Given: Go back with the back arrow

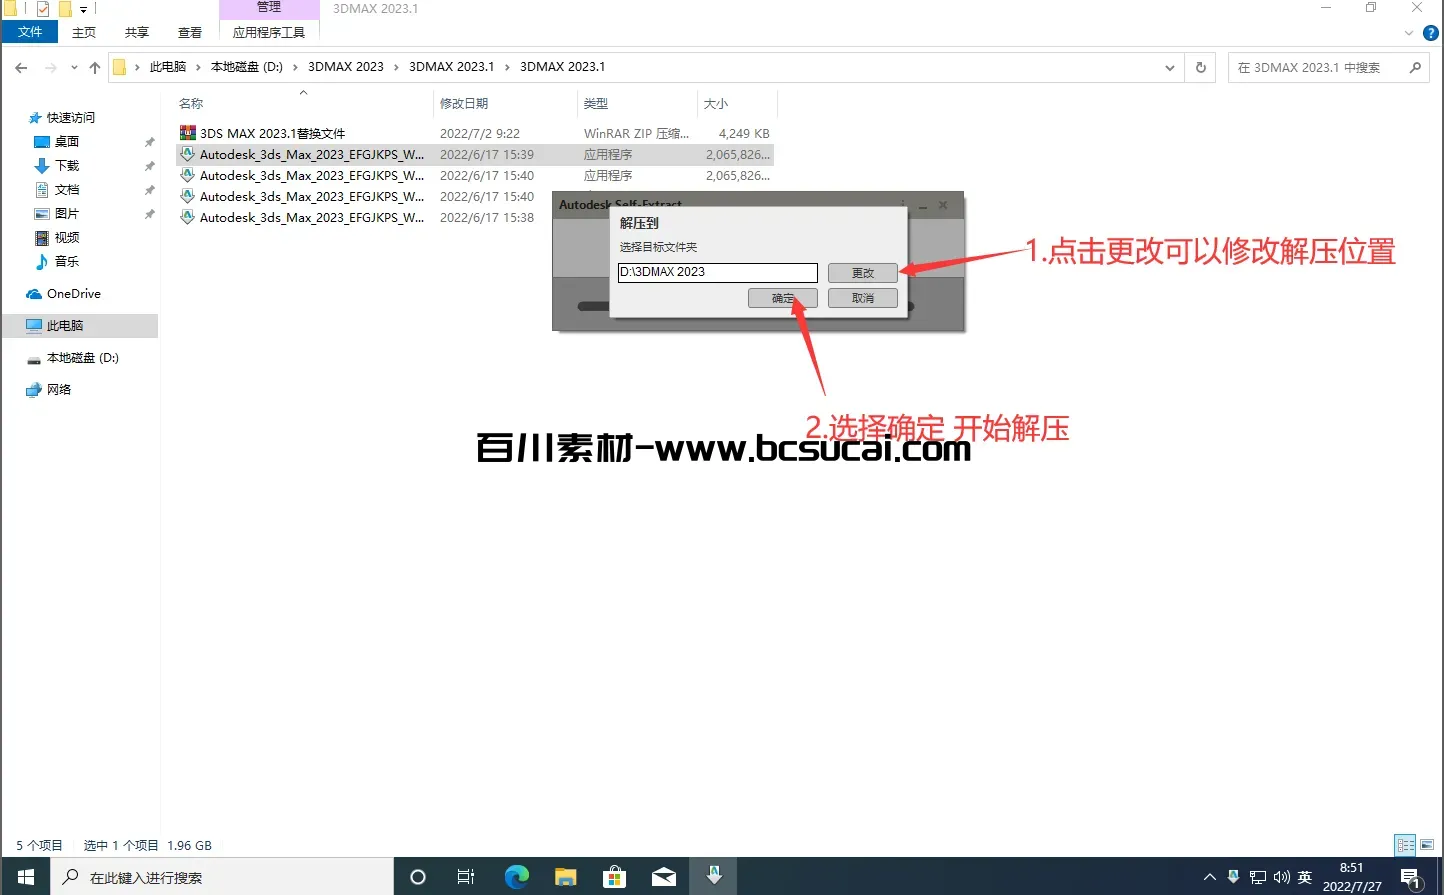Looking at the screenshot, I should click(x=21, y=67).
